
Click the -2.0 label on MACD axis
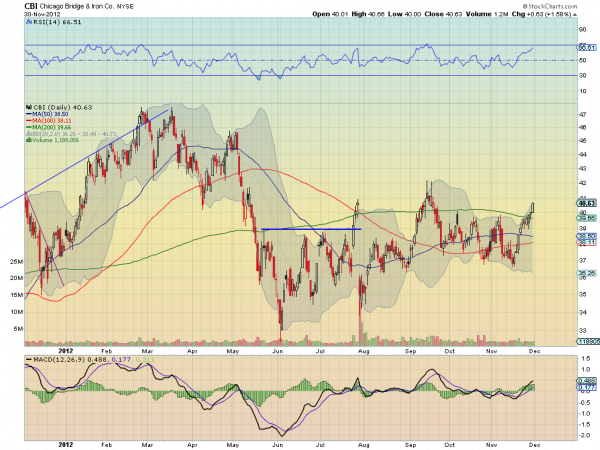pyautogui.click(x=584, y=436)
